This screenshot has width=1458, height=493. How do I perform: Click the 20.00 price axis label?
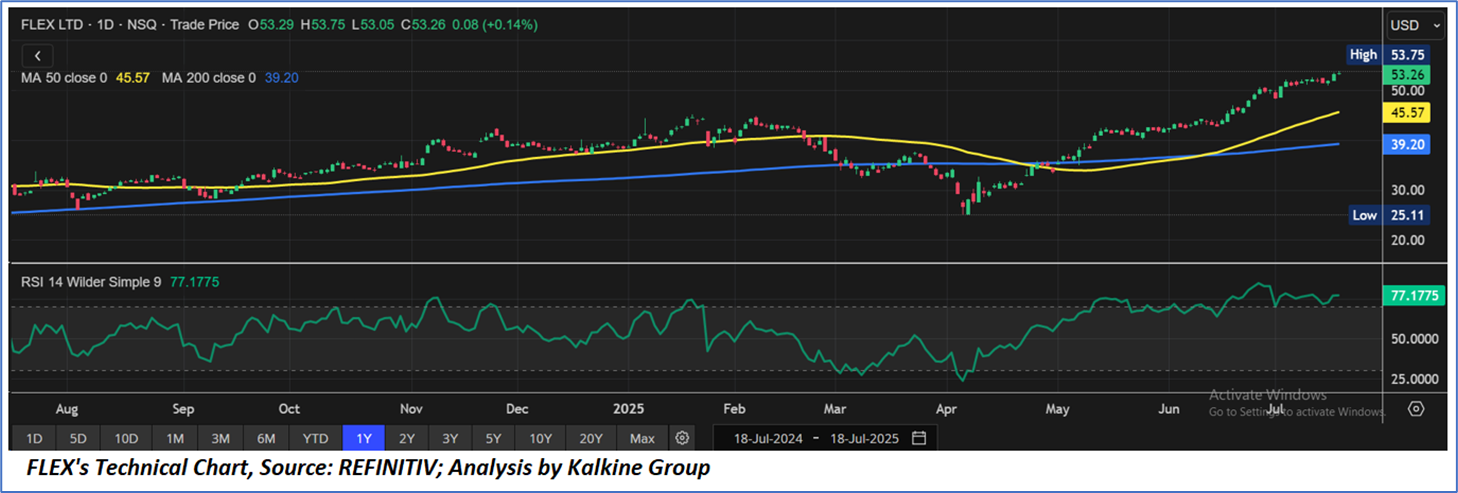click(x=1406, y=240)
